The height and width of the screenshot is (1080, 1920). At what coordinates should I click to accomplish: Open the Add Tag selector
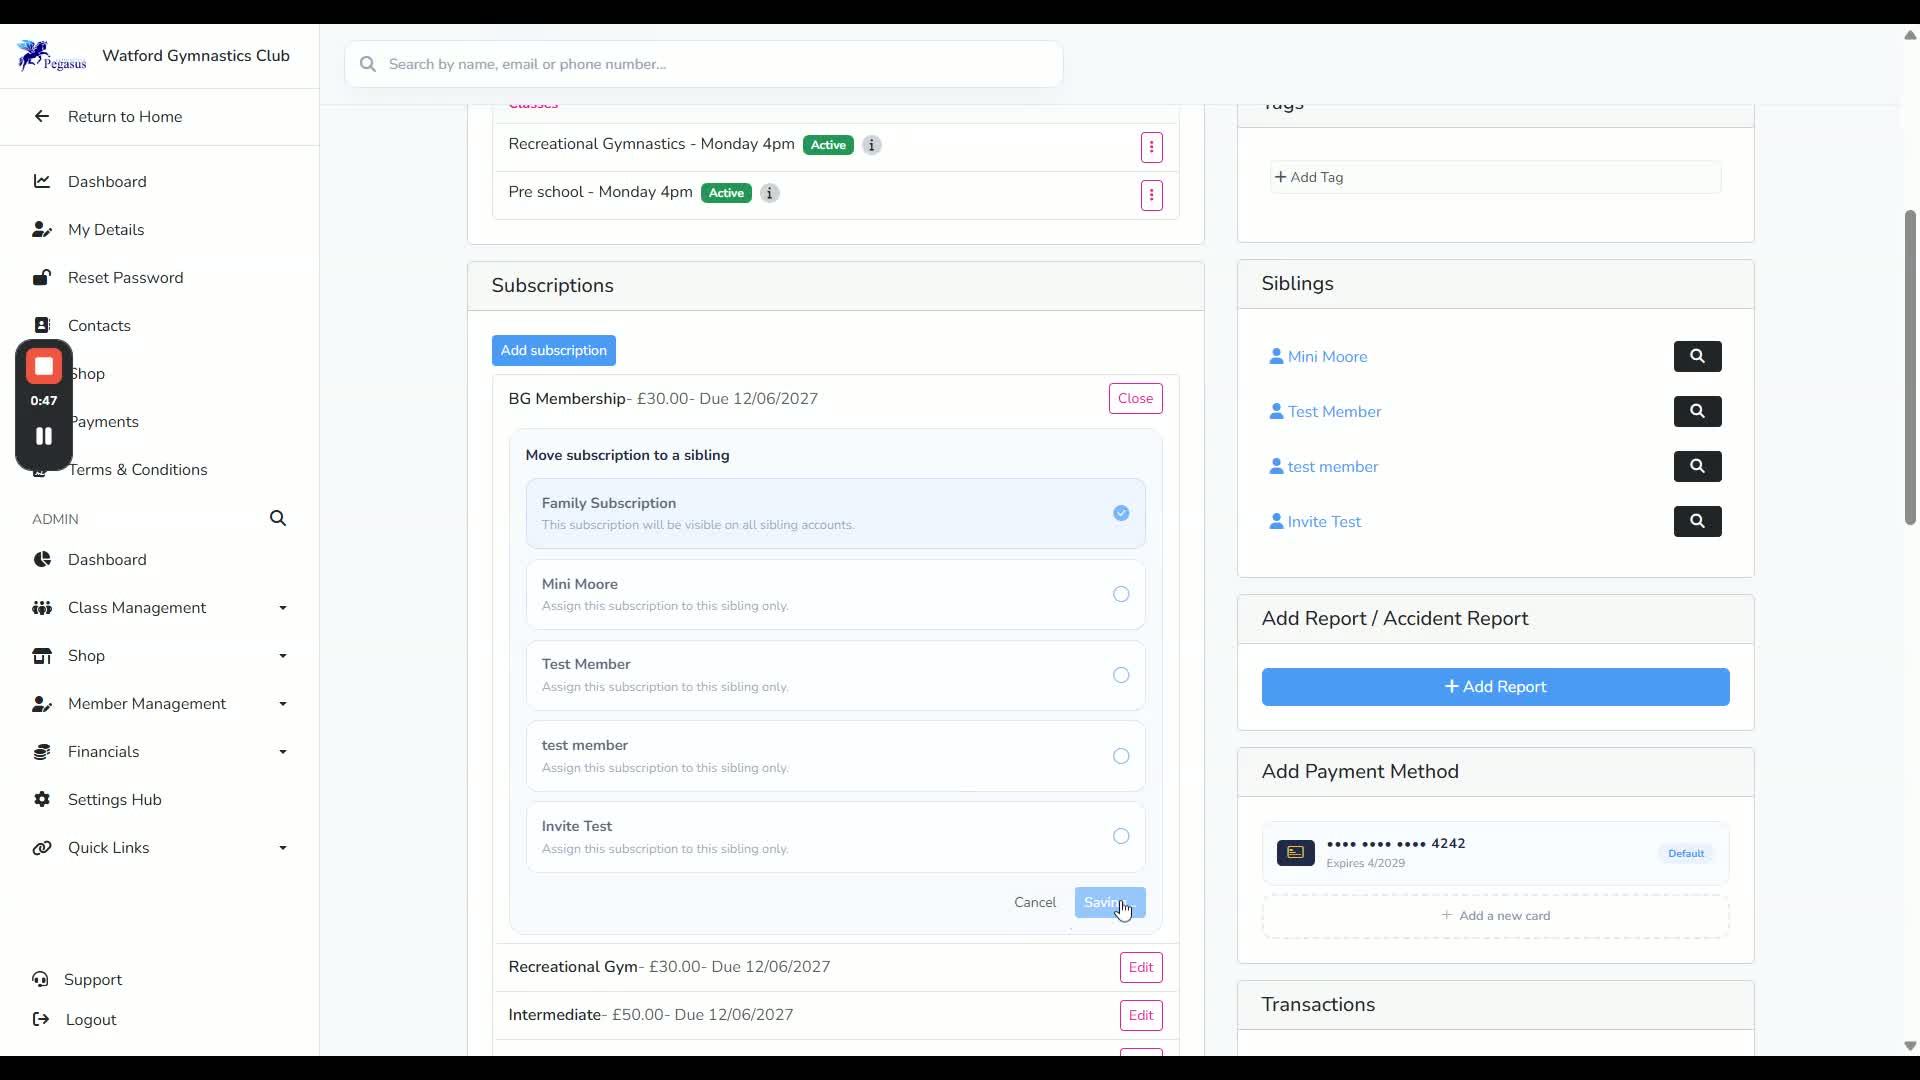point(1495,177)
